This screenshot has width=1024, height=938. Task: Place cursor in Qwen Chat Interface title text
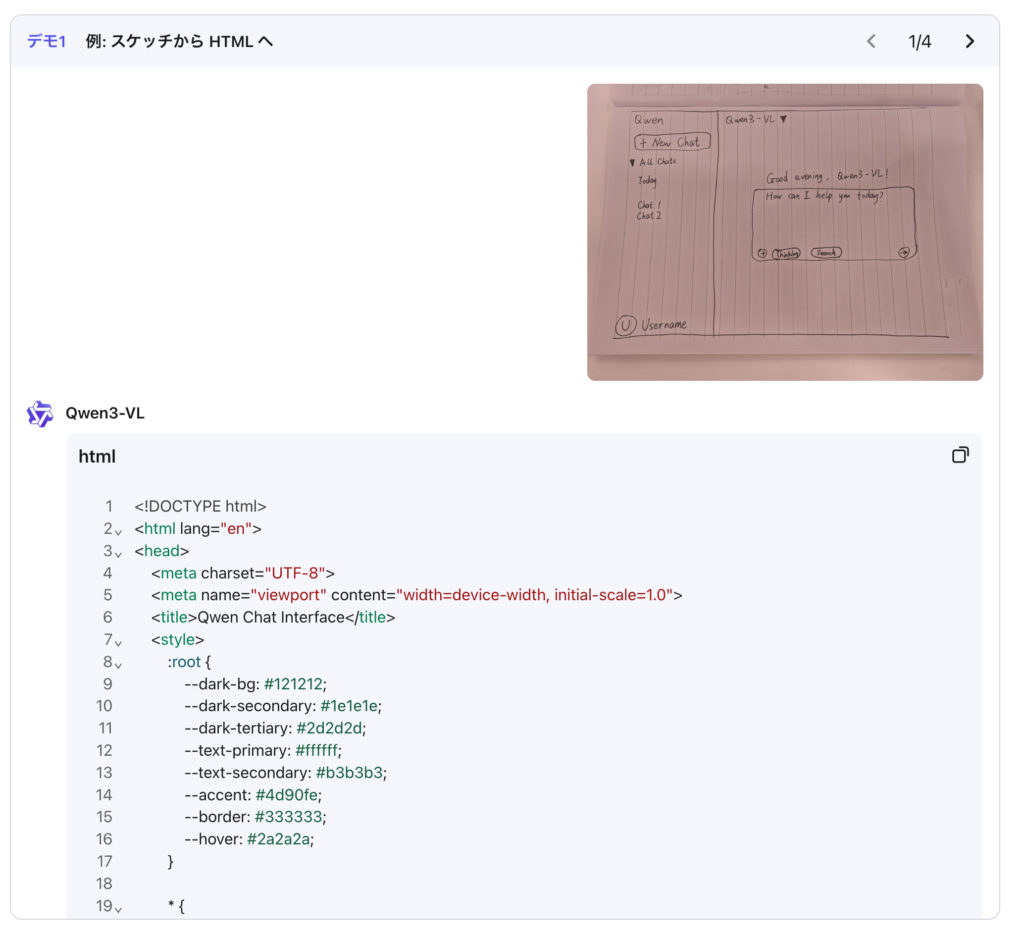271,617
